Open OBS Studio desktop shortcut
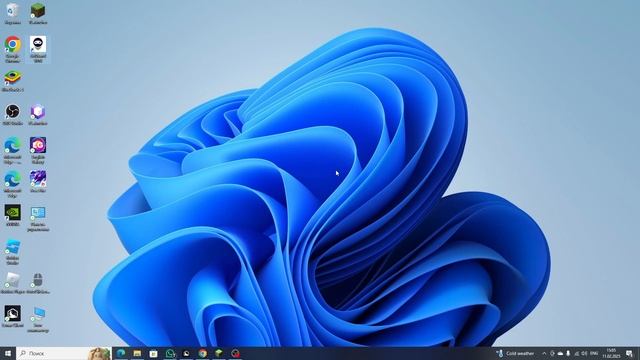Viewport: 640px width, 360px height. (13, 115)
